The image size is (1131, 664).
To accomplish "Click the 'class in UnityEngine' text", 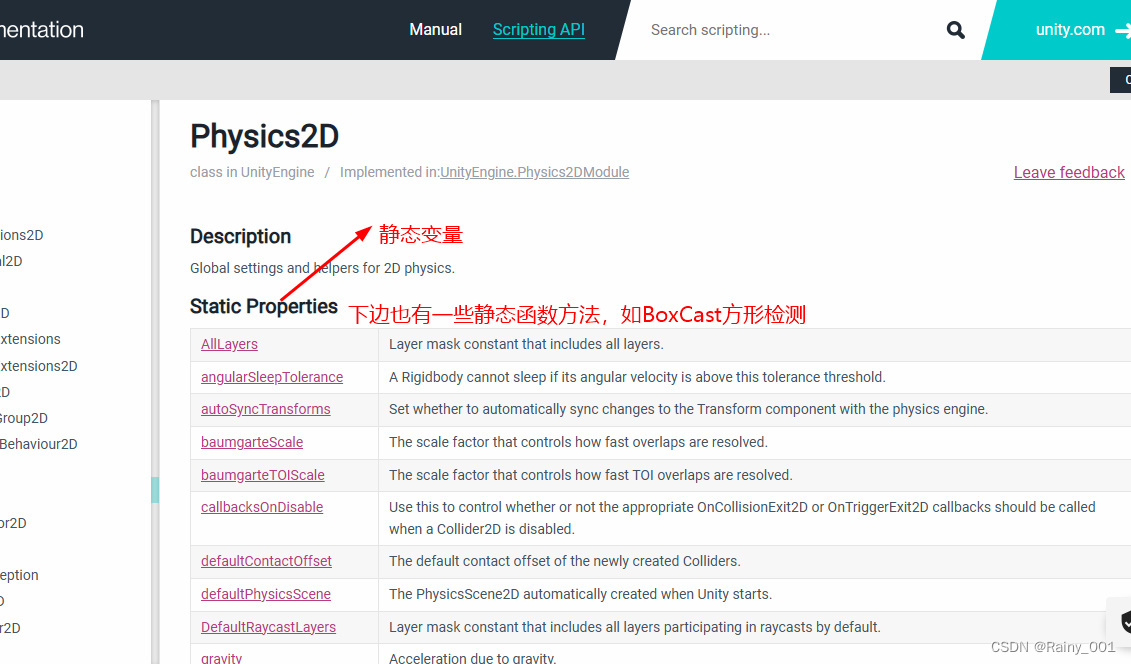I will [252, 172].
